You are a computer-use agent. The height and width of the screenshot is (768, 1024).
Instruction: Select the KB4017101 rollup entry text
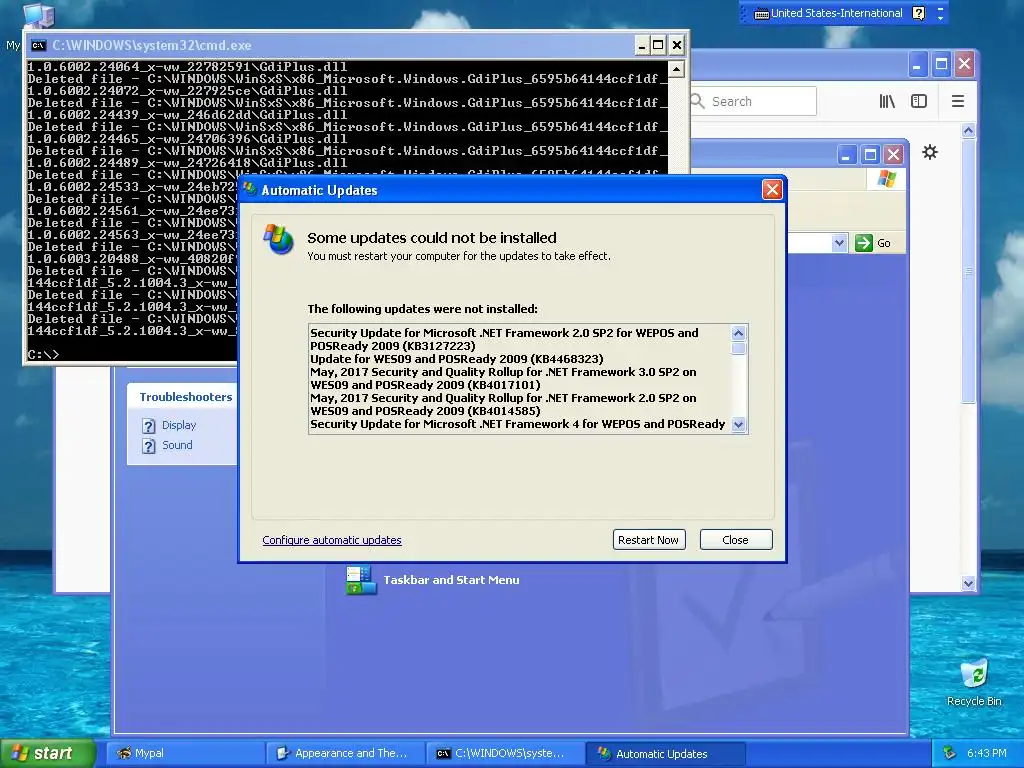tap(503, 378)
